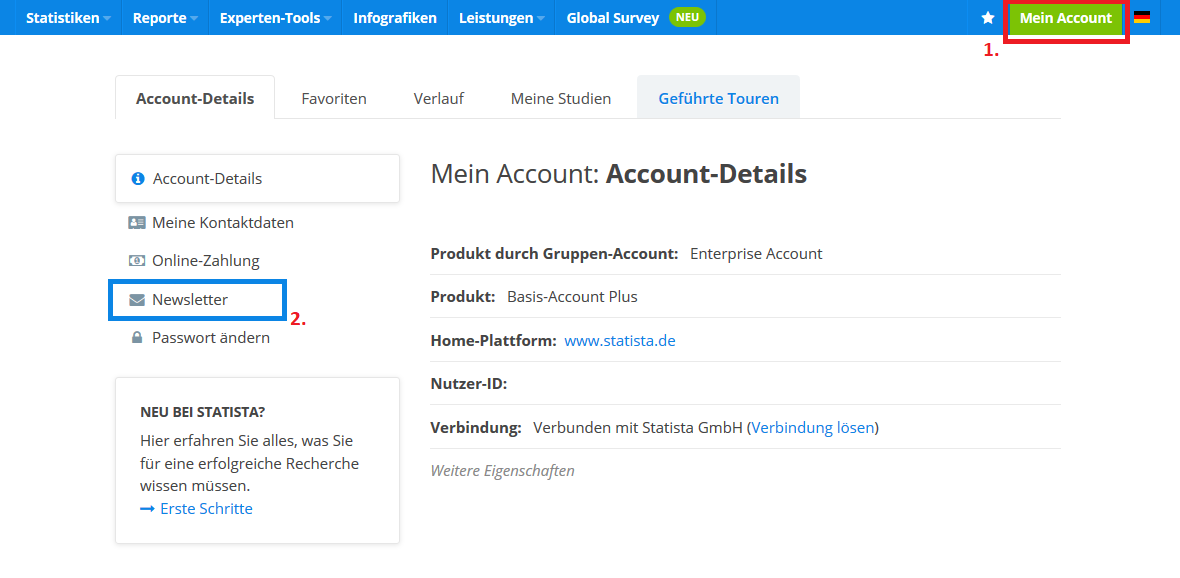Click the contact card icon

tap(137, 223)
